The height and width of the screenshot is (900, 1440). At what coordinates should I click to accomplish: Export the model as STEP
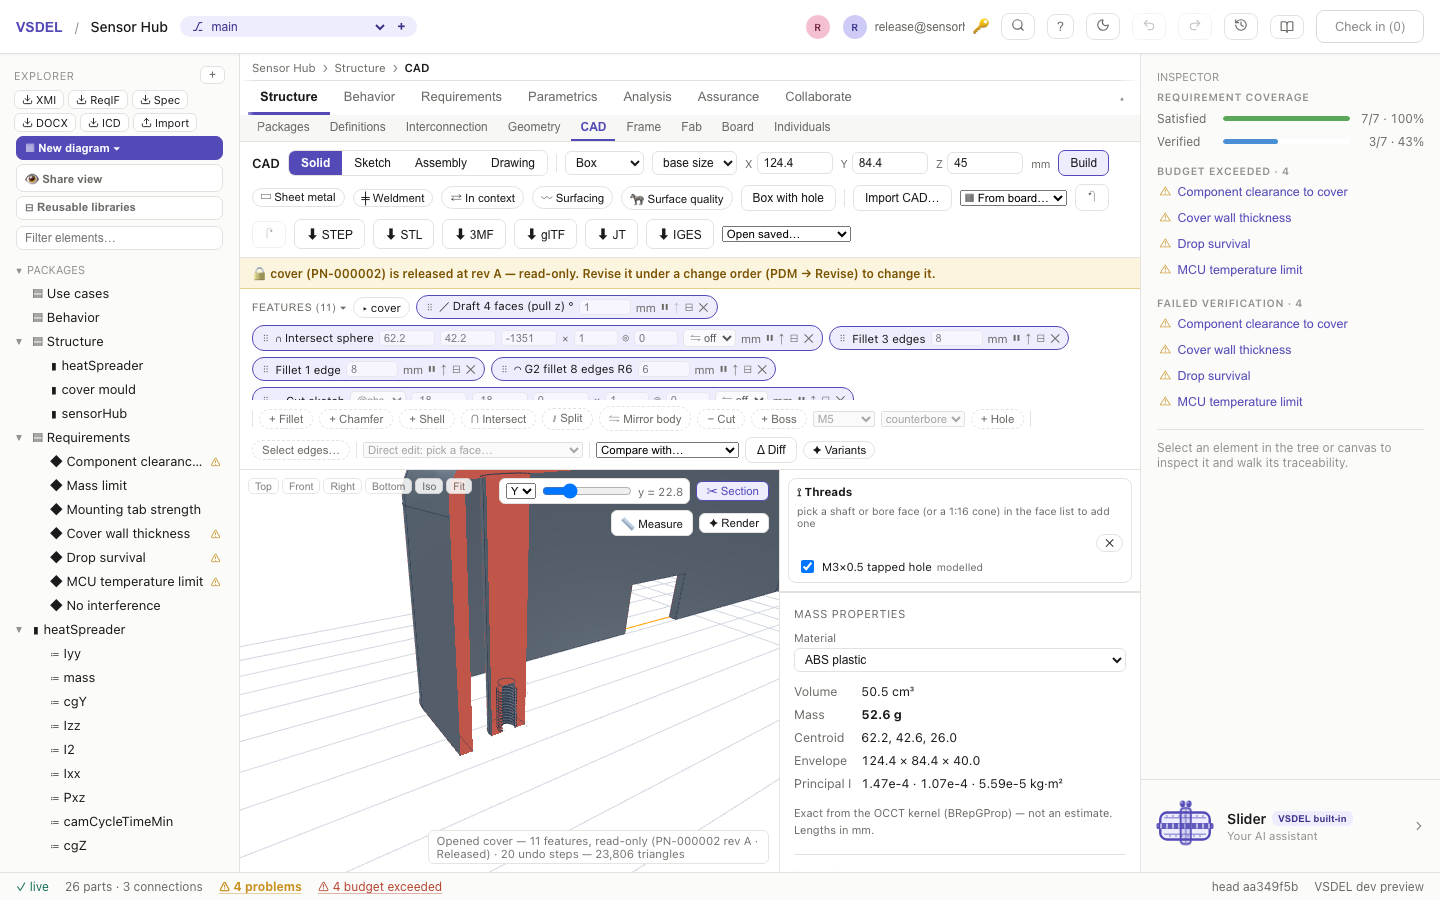330,234
